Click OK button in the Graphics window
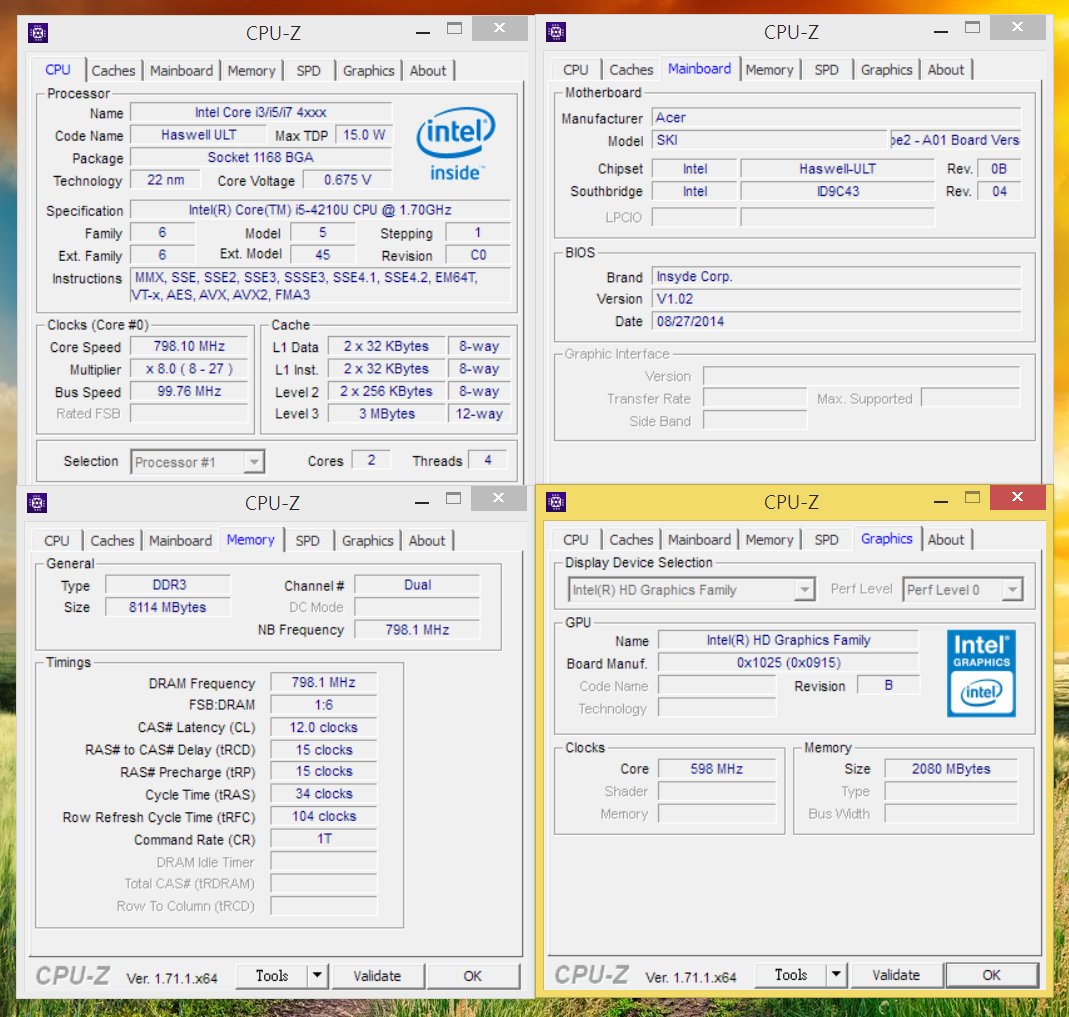The height and width of the screenshot is (1017, 1069). click(991, 975)
